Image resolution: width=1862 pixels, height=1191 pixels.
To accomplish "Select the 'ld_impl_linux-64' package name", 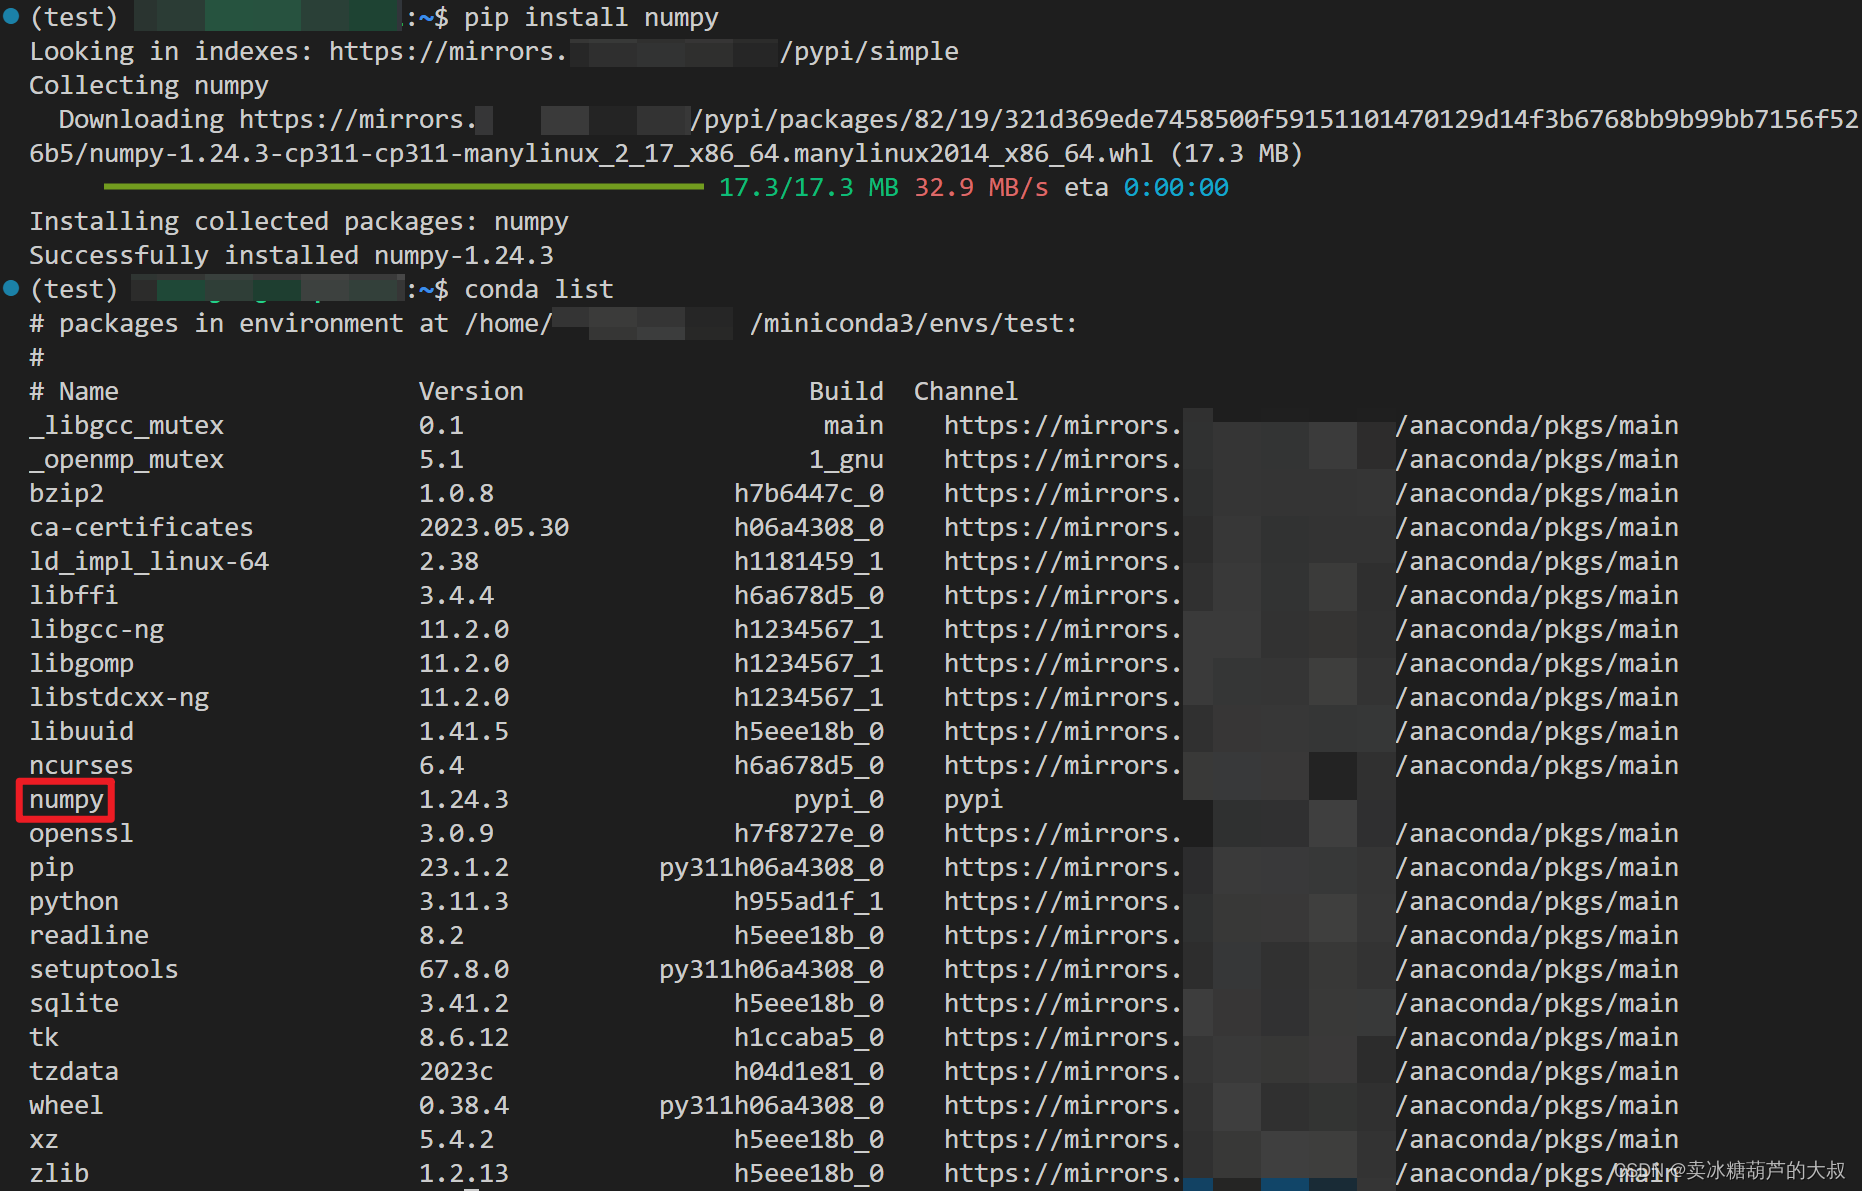I will tap(149, 562).
